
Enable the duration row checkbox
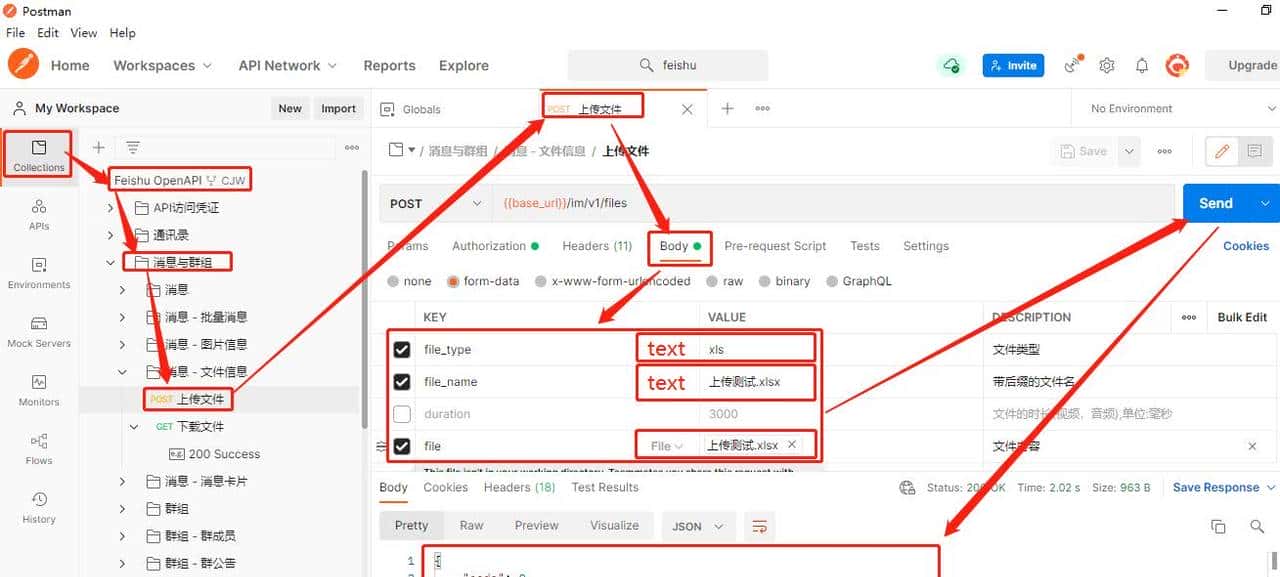point(402,414)
